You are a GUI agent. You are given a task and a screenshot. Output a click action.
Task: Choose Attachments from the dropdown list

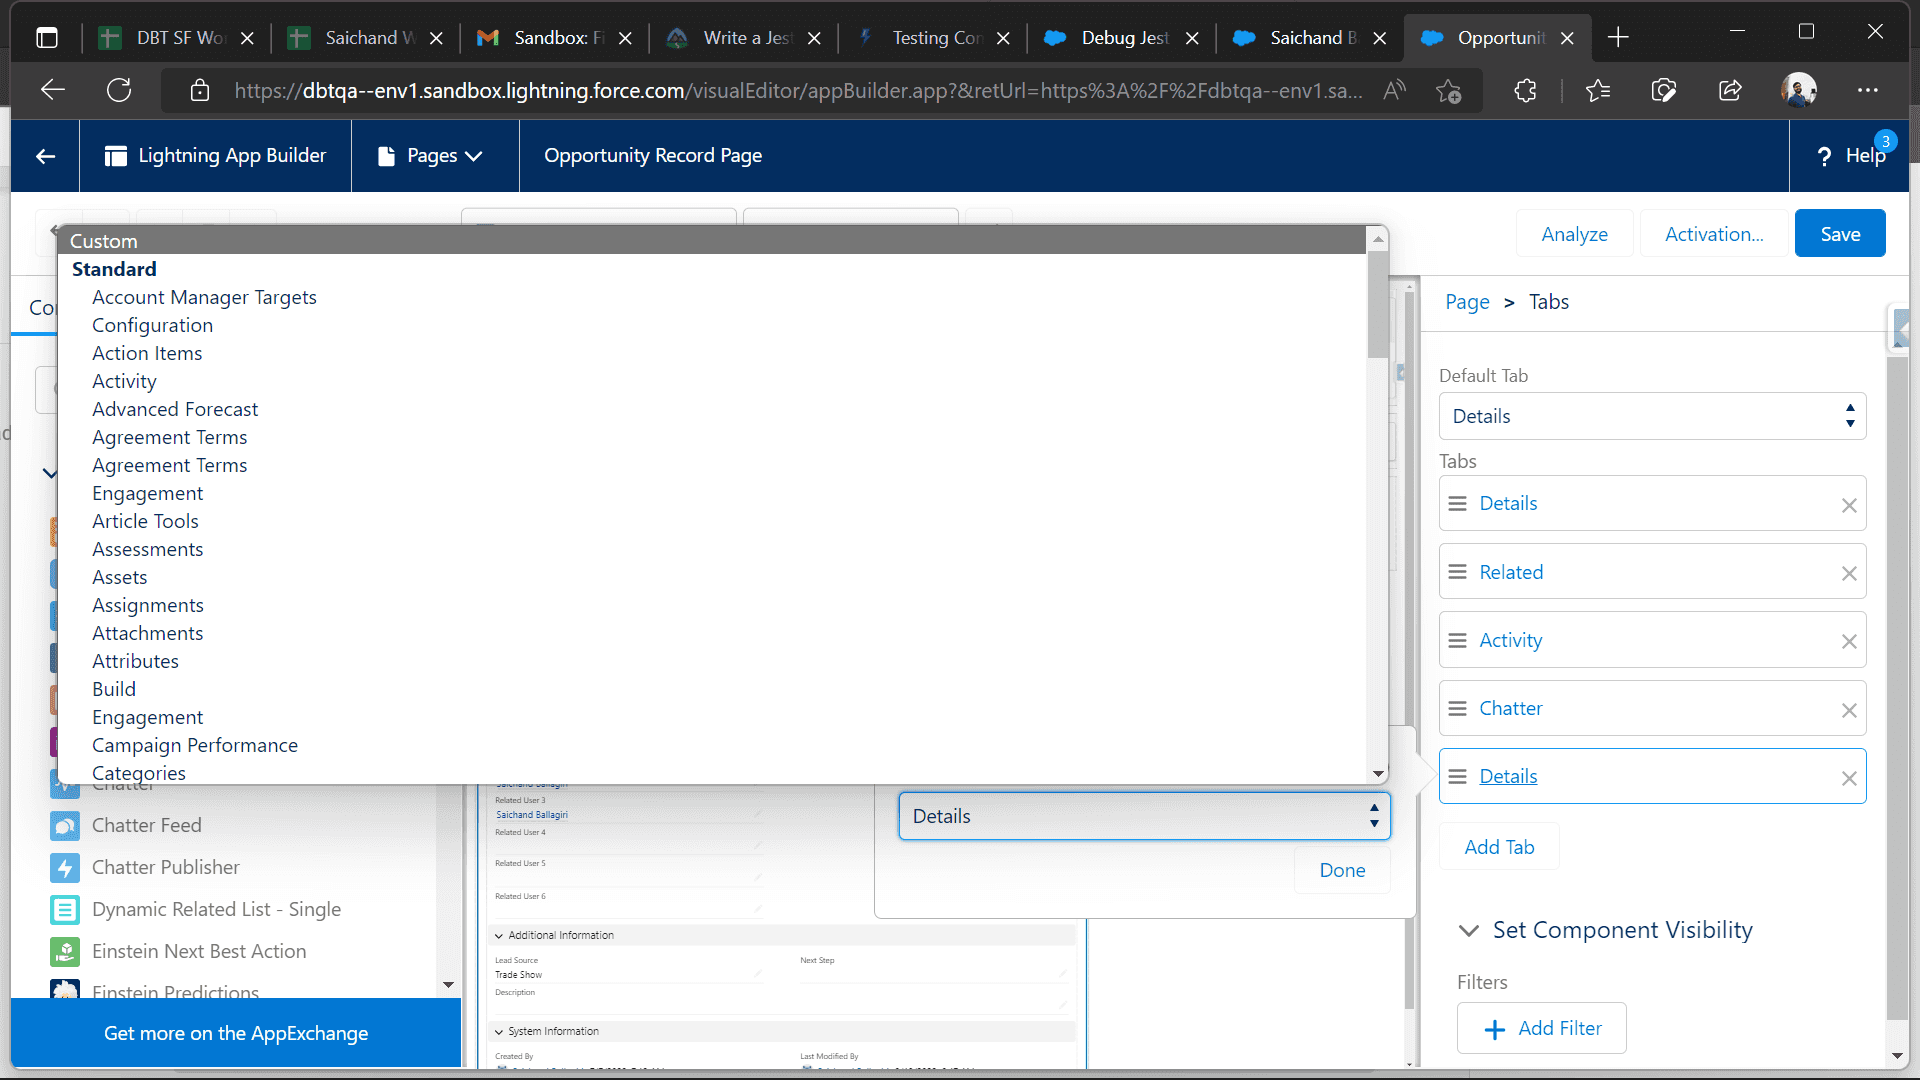(147, 634)
